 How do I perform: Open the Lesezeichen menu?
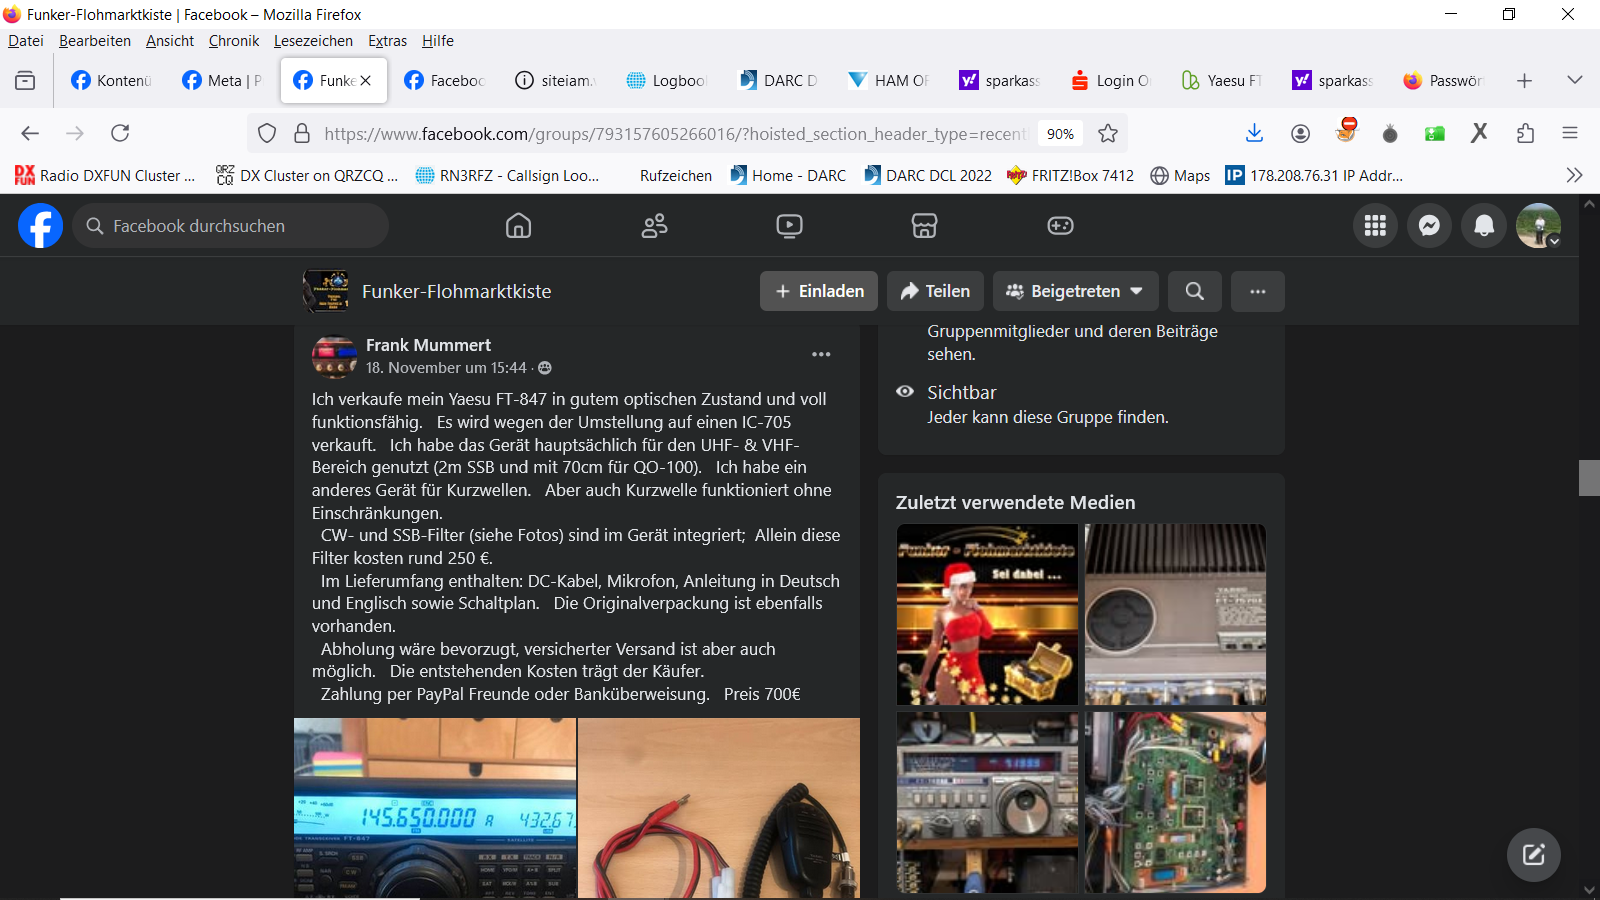pos(313,41)
